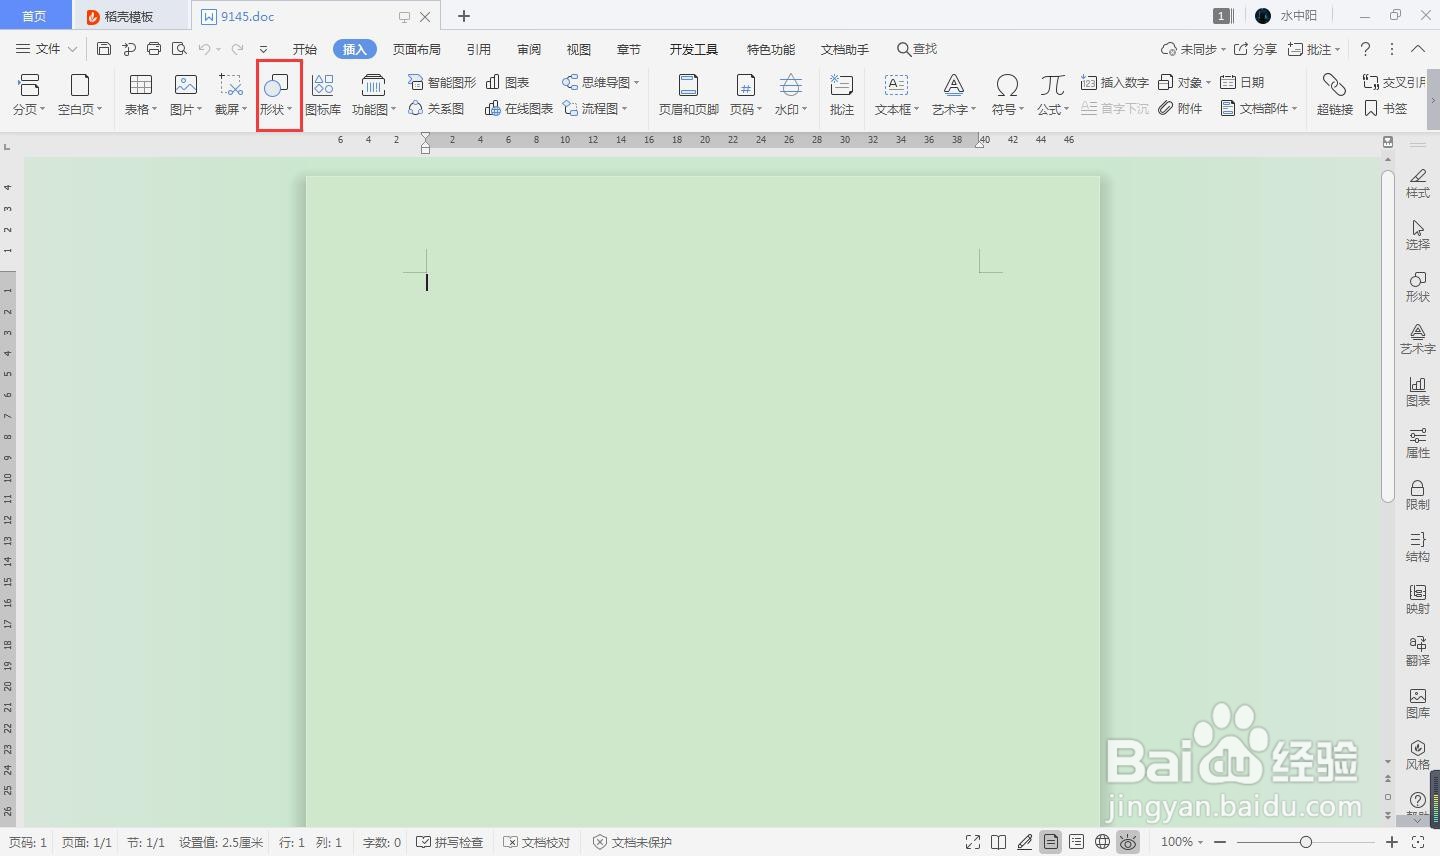Add a watermark (水印)

(790, 95)
